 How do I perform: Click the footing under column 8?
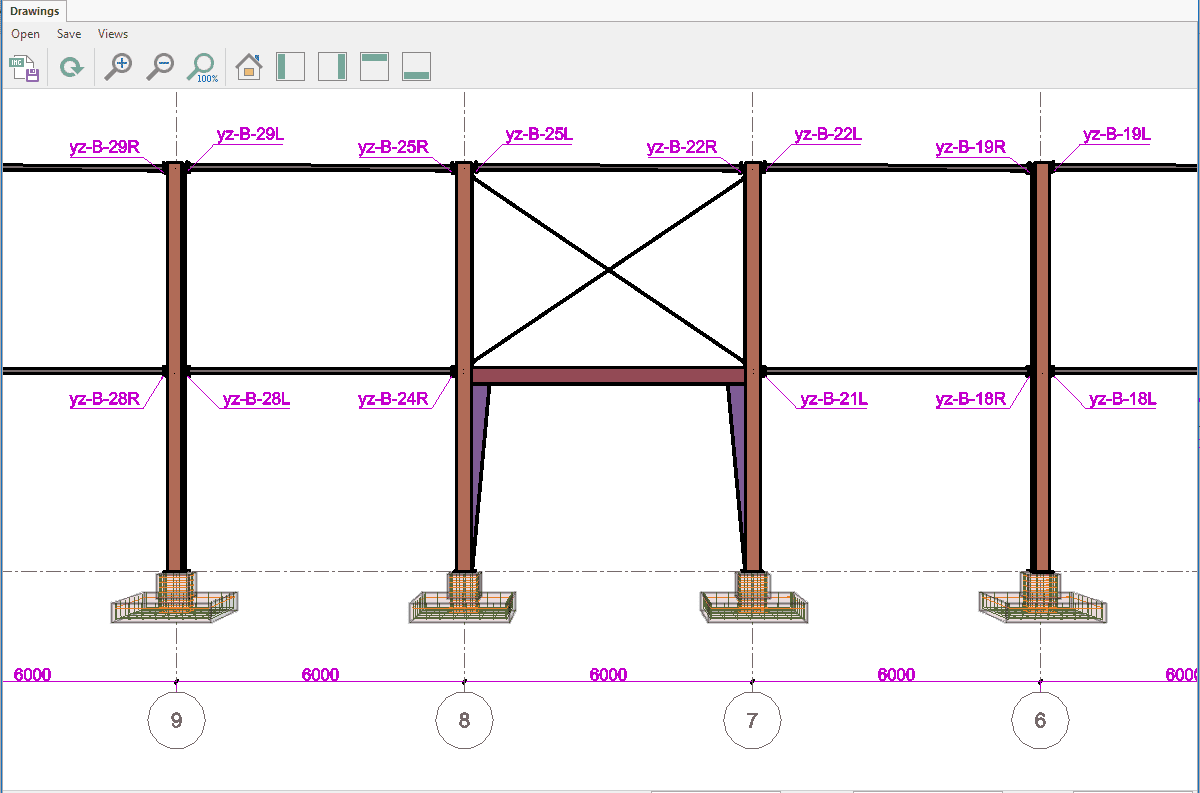coord(463,603)
